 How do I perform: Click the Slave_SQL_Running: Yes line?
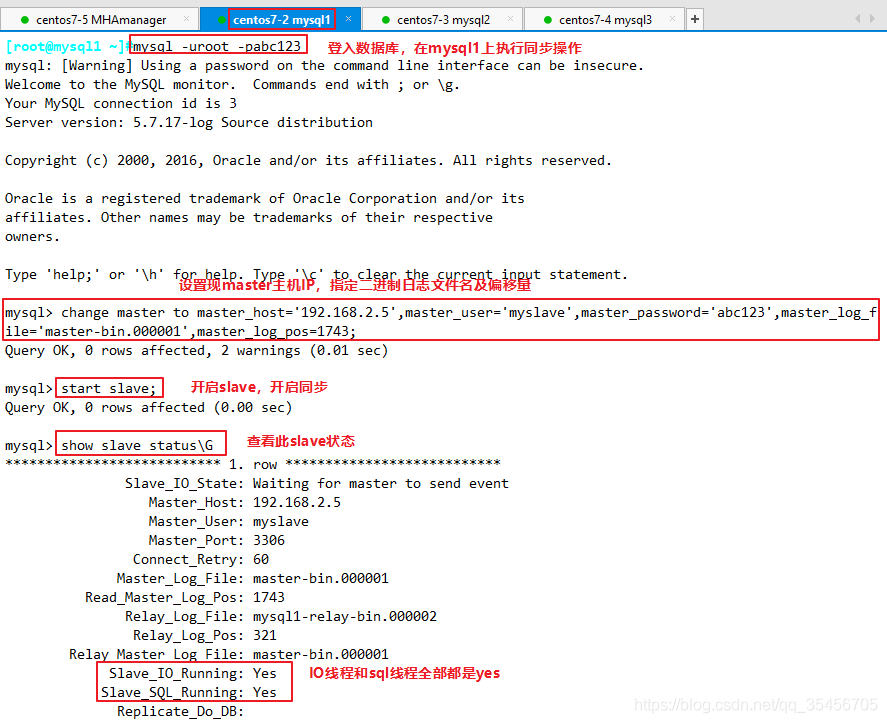point(189,692)
